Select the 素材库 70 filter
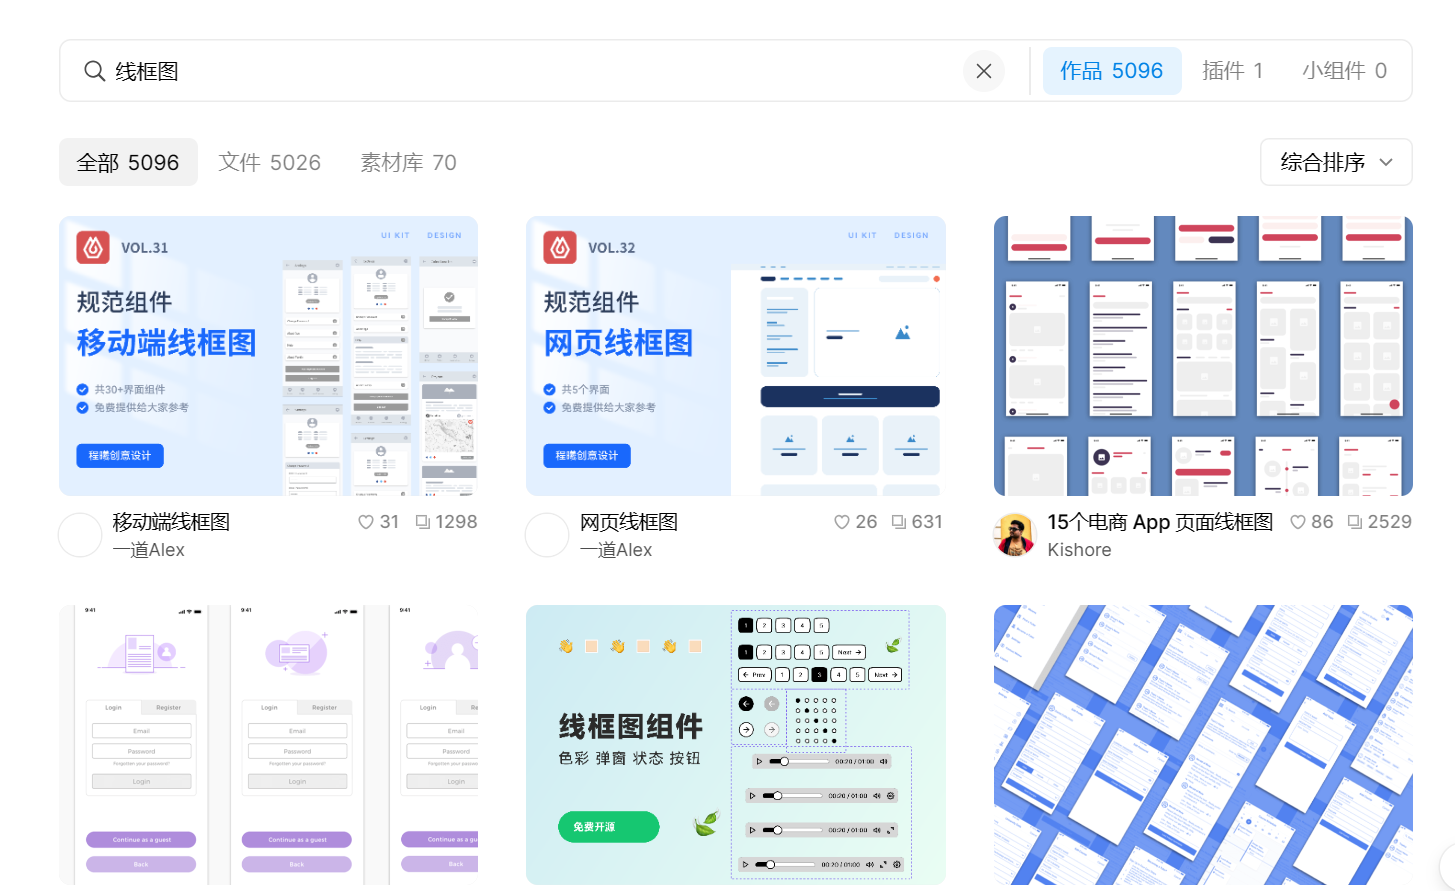Screen dimensions: 1455x891 tap(408, 162)
